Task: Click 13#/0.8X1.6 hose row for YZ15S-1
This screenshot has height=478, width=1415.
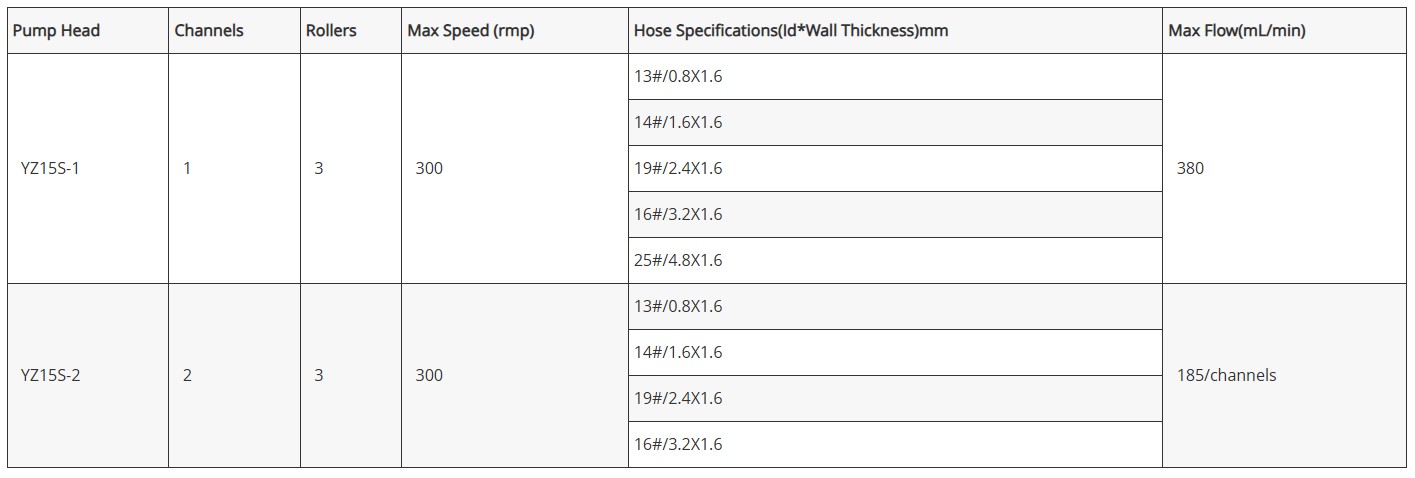Action: pyautogui.click(x=678, y=77)
